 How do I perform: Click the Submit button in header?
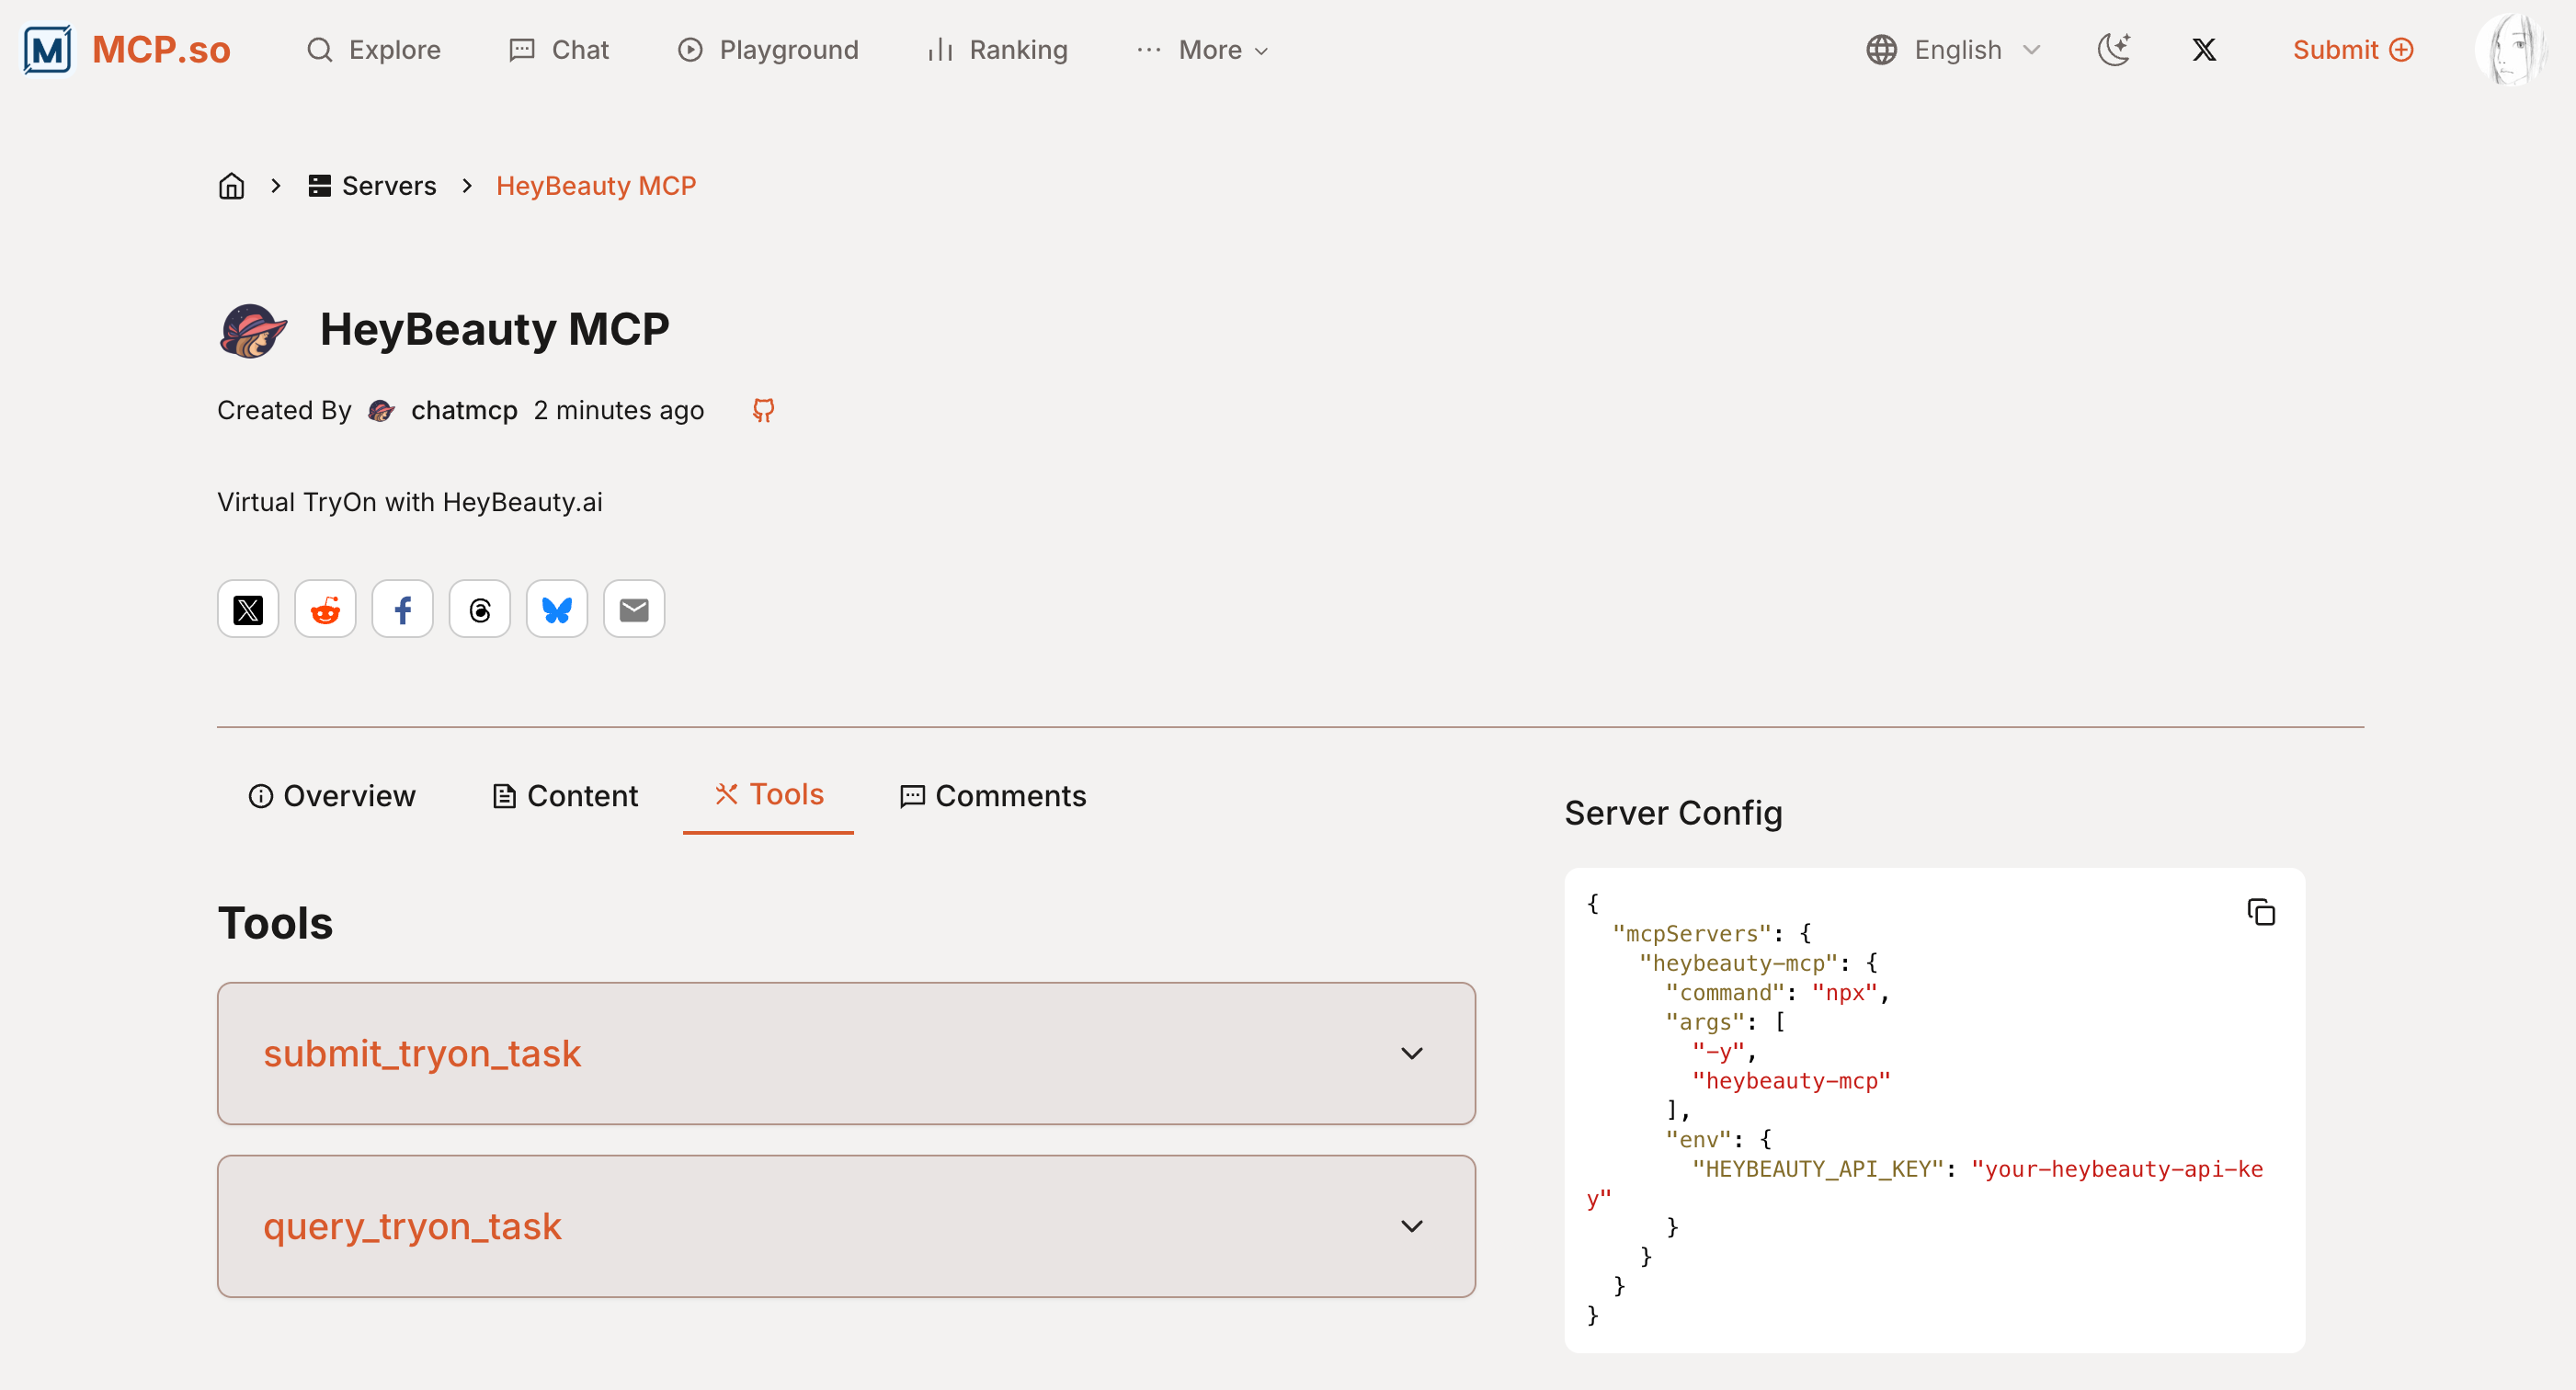coord(2352,49)
